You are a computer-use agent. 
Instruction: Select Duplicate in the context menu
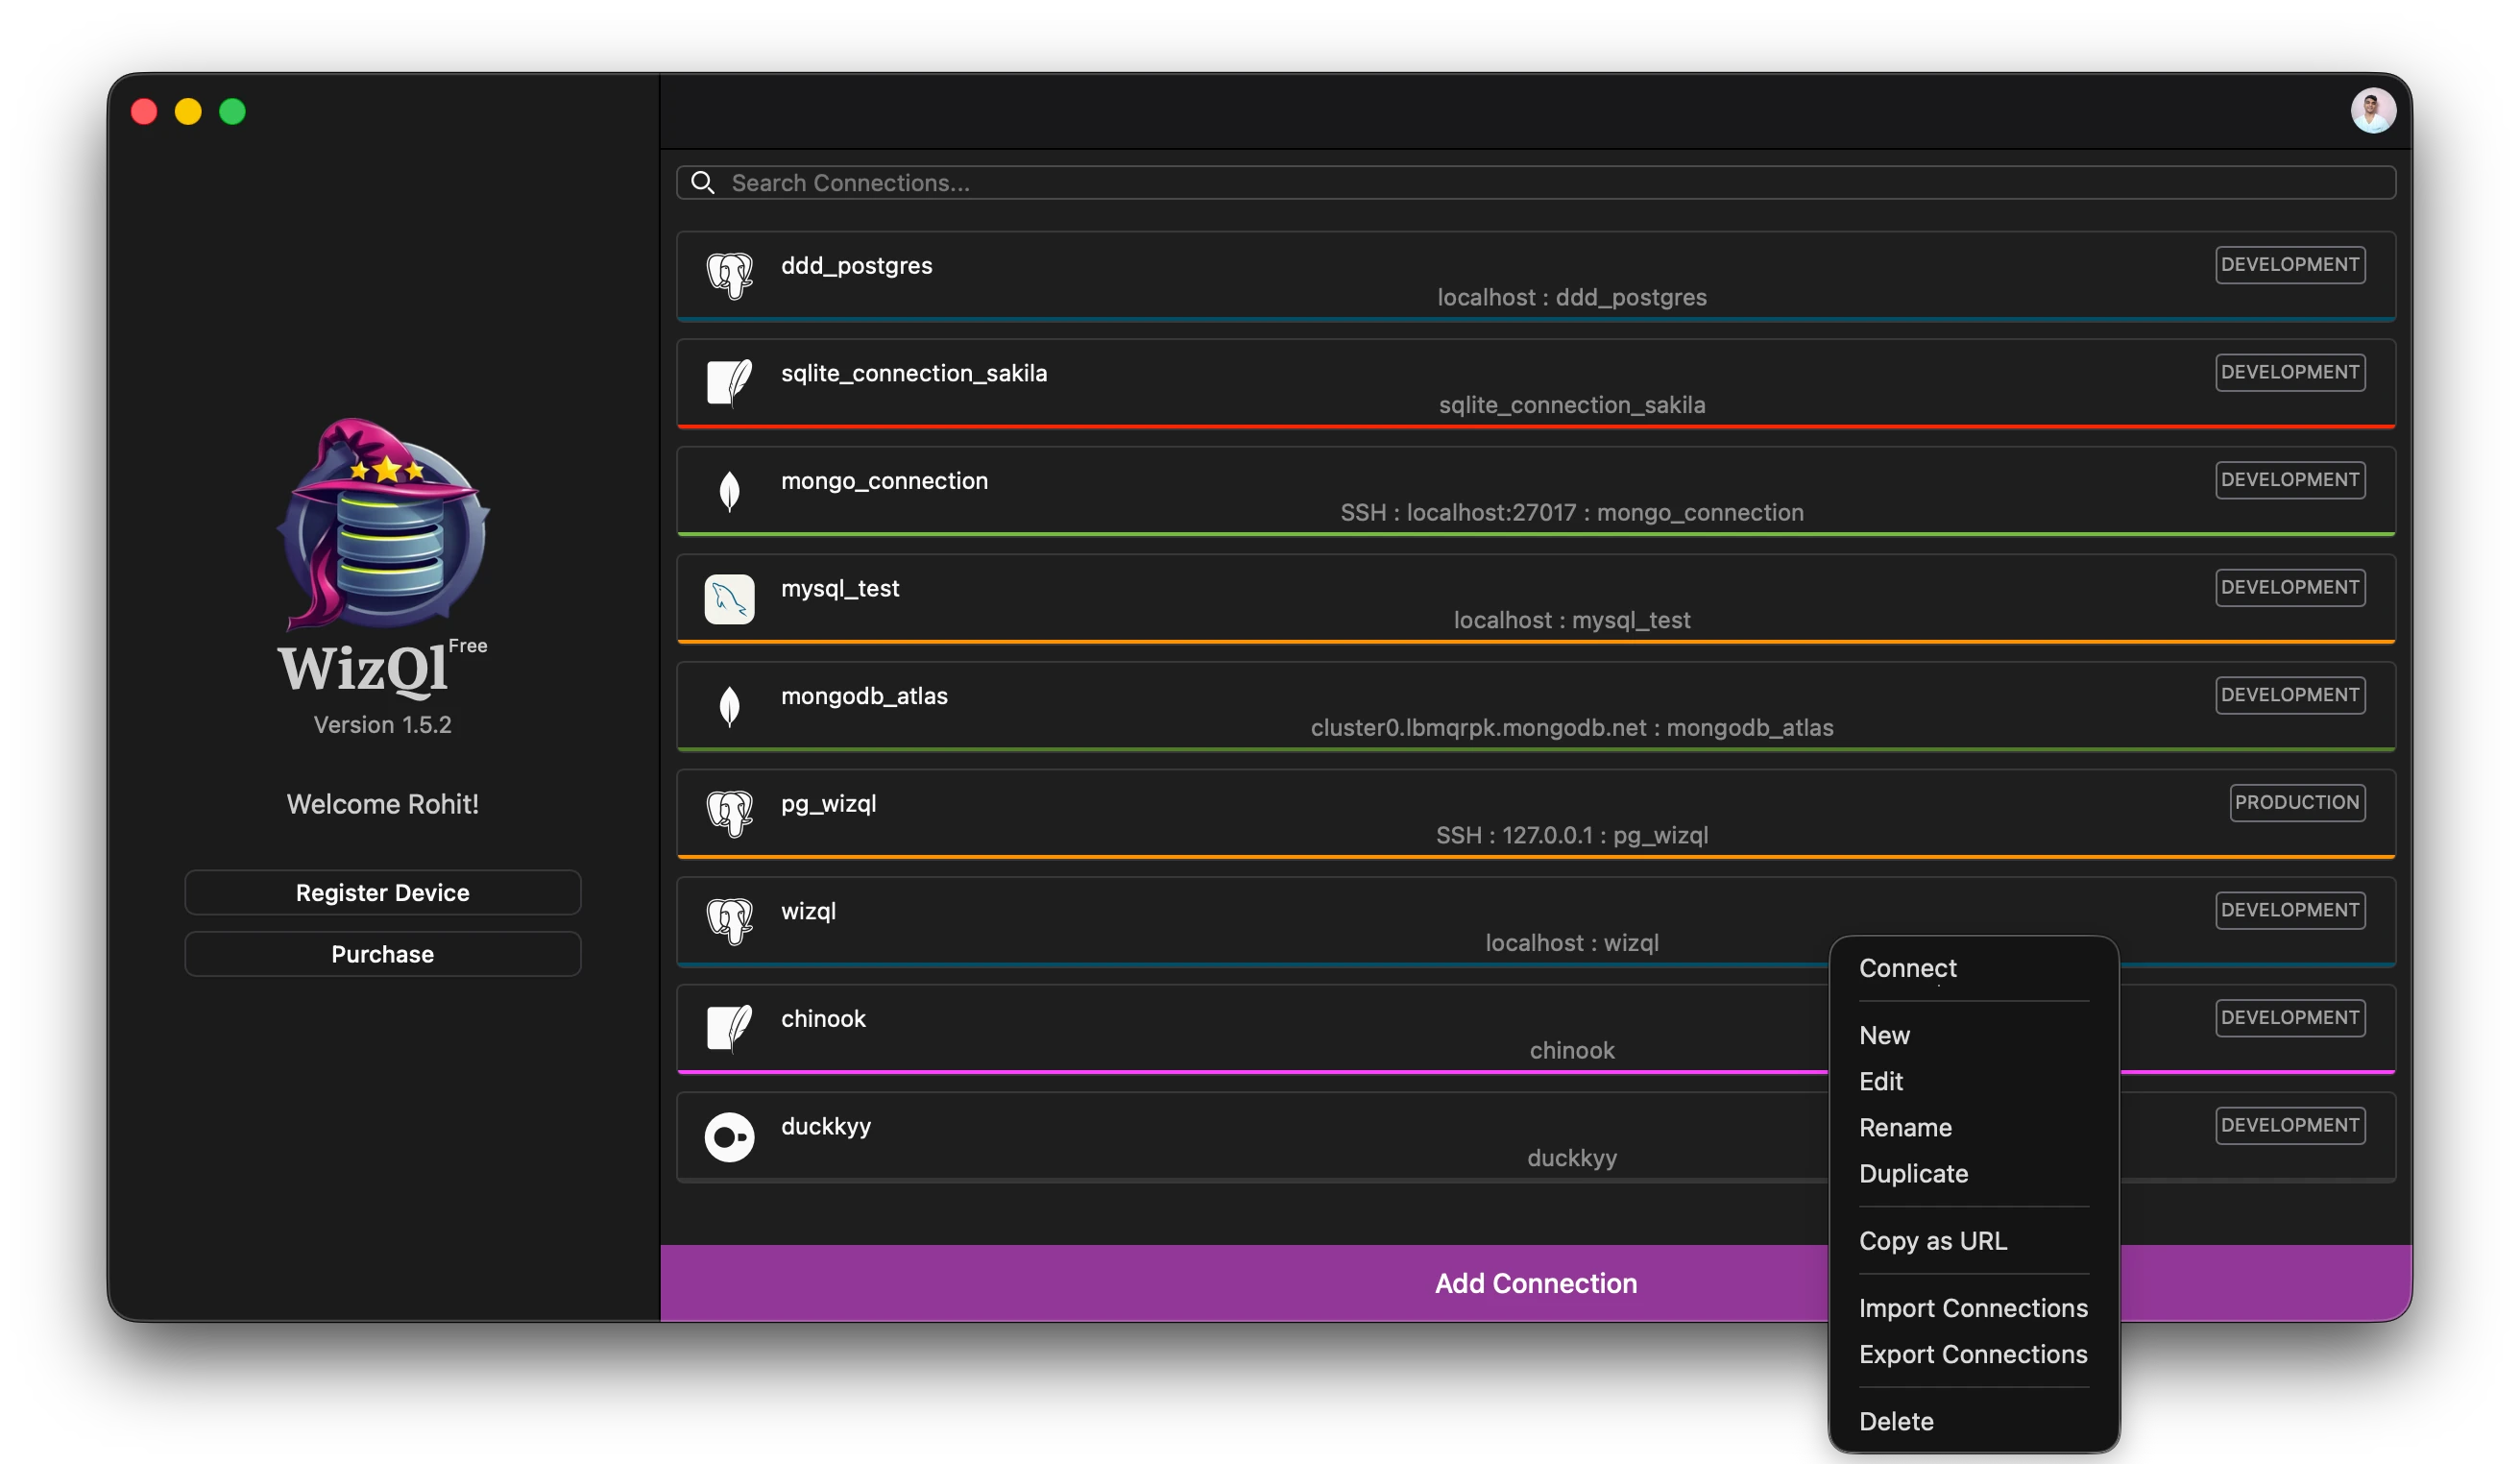1912,1173
